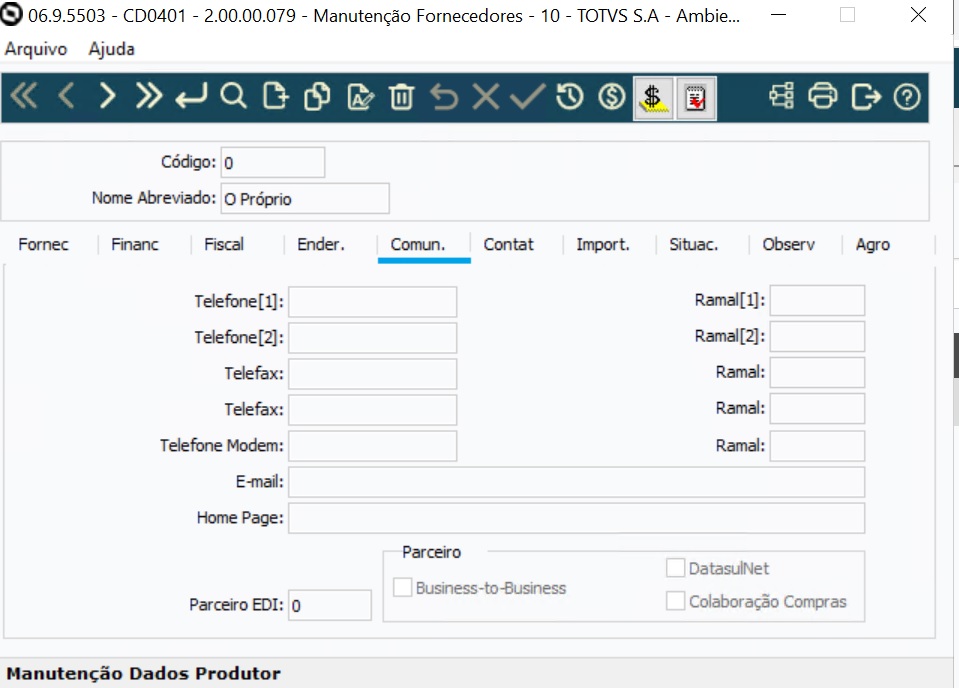959x688 pixels.
Task: Switch to the Fornec tab
Action: (x=43, y=245)
